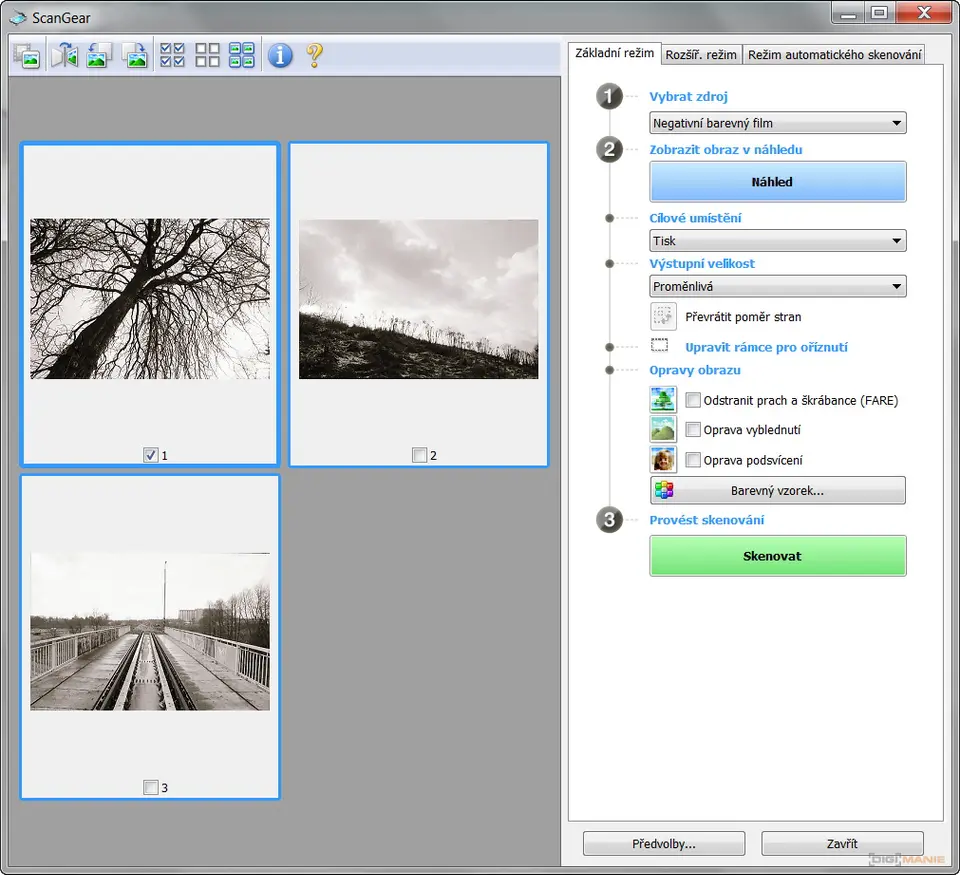Uncheck all frames using toolbar icon
The width and height of the screenshot is (960, 875).
[x=207, y=56]
